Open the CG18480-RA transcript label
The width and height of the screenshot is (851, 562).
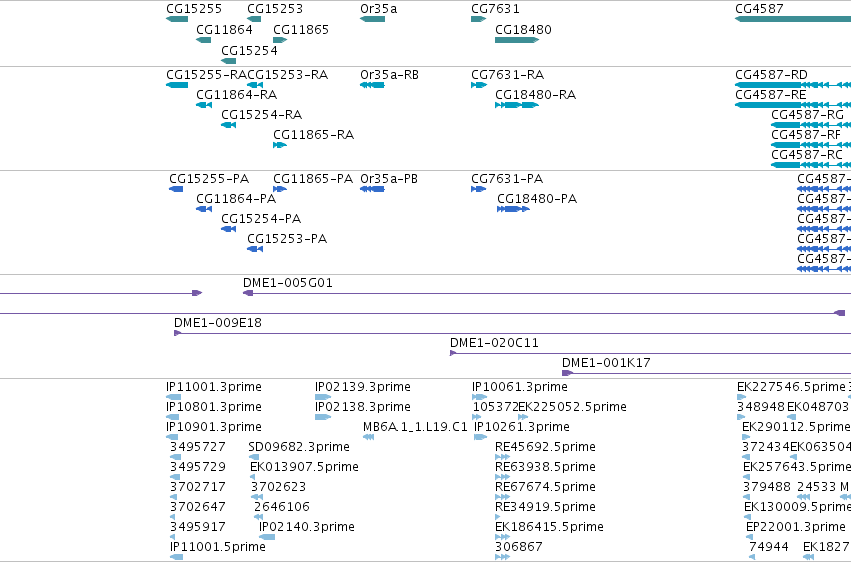(535, 94)
